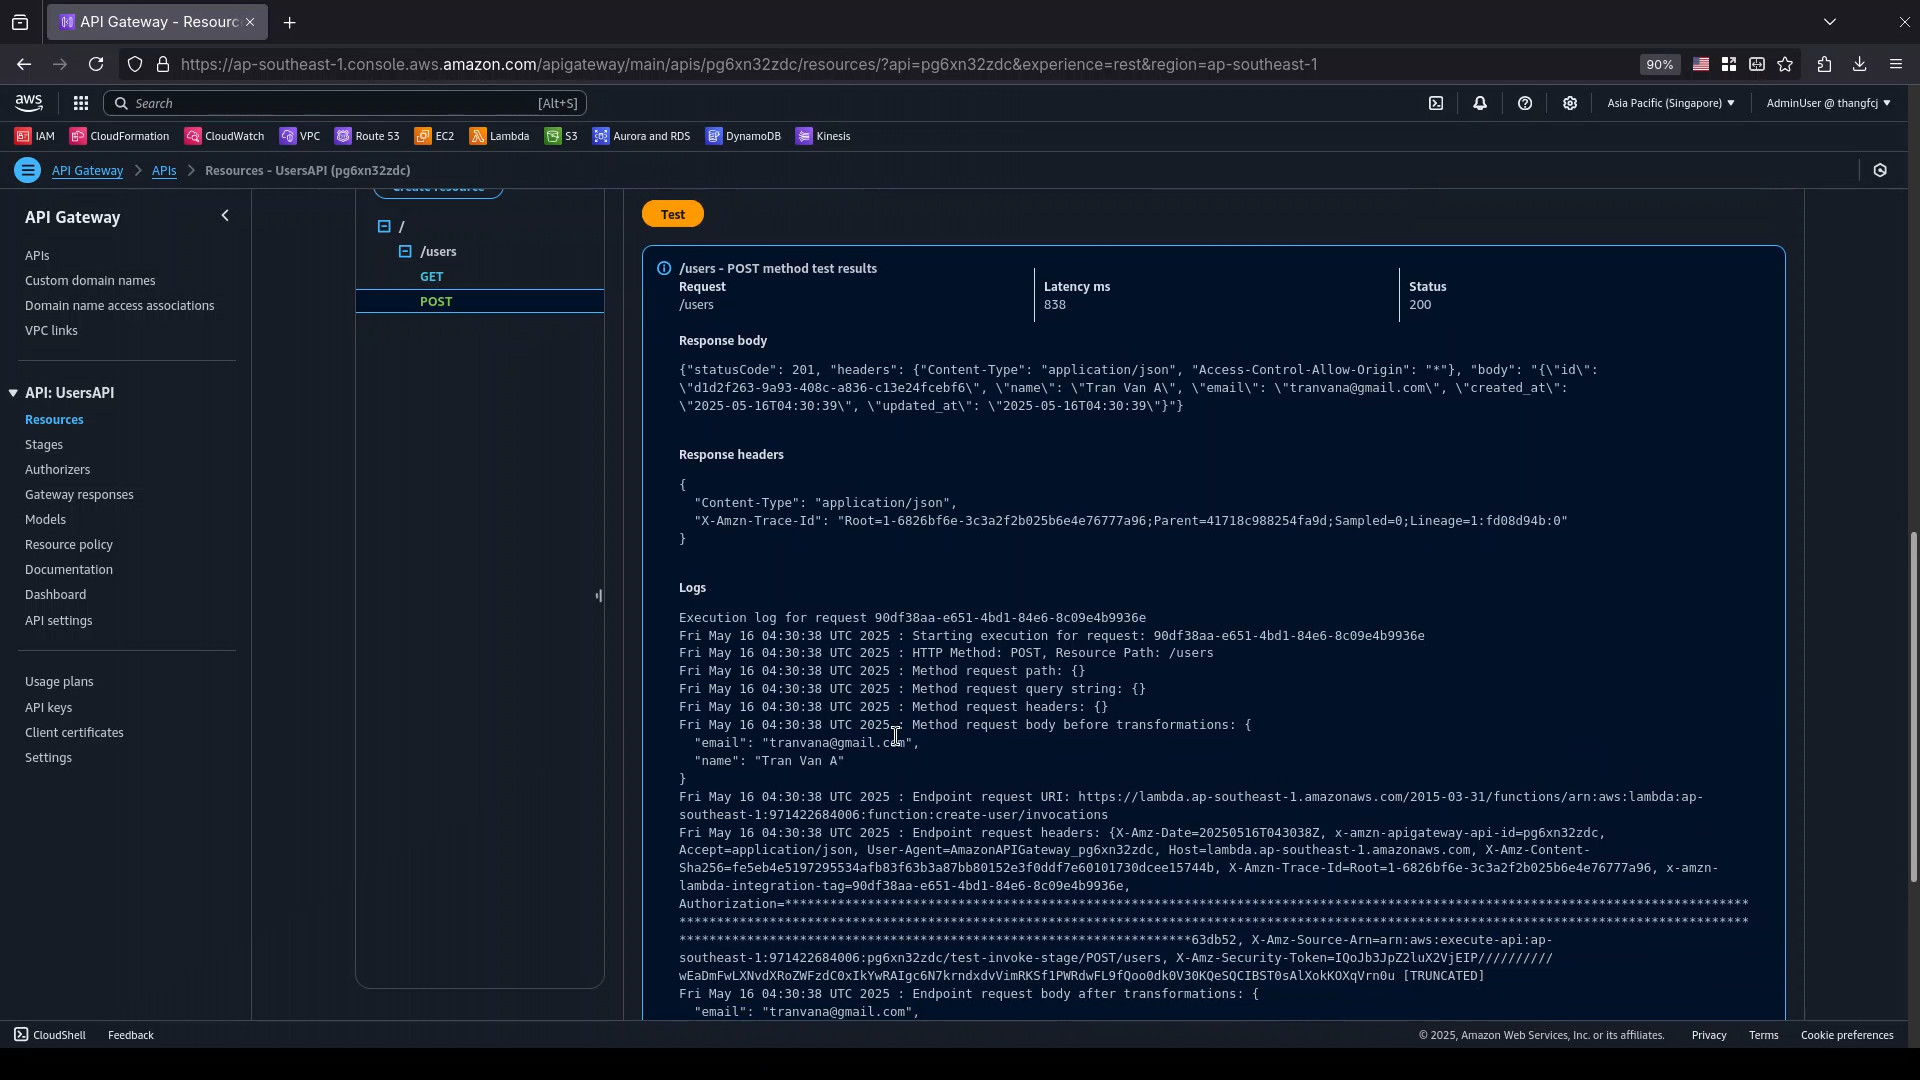Open Lambda favorite shortcut
Screen dimensions: 1920x1080
(x=499, y=136)
